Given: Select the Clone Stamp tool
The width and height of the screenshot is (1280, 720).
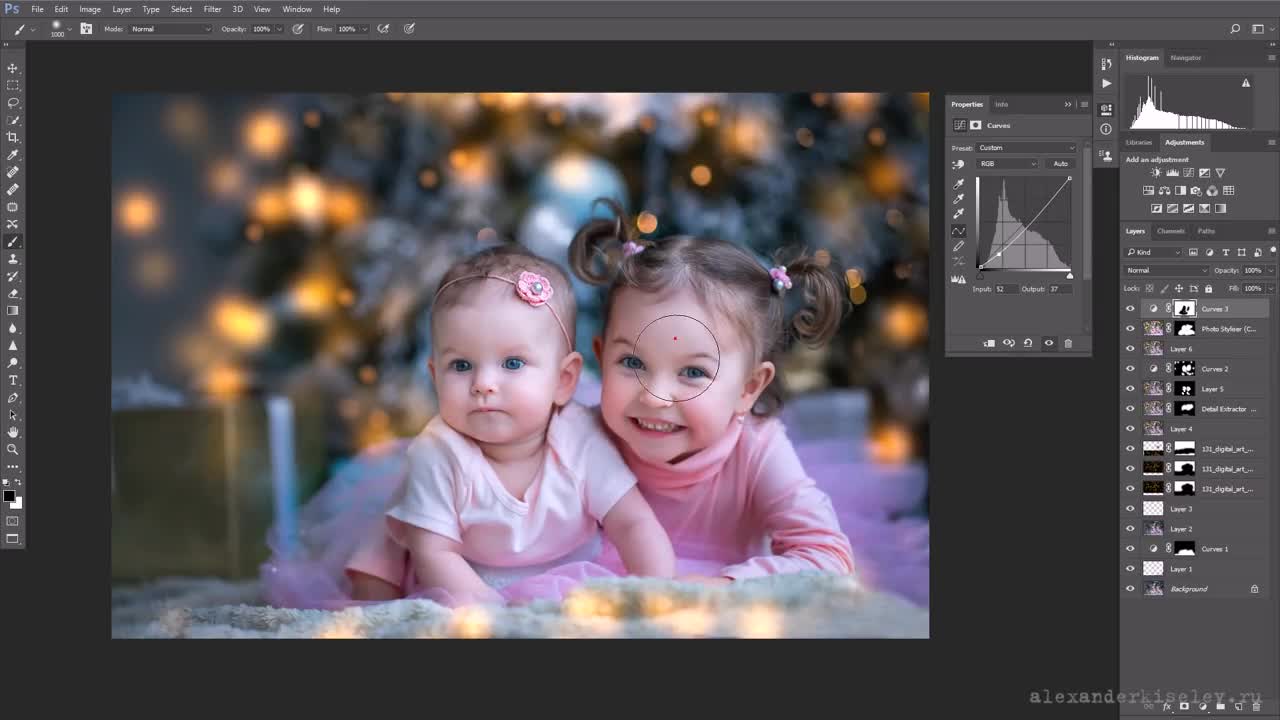Looking at the screenshot, I should [x=13, y=259].
